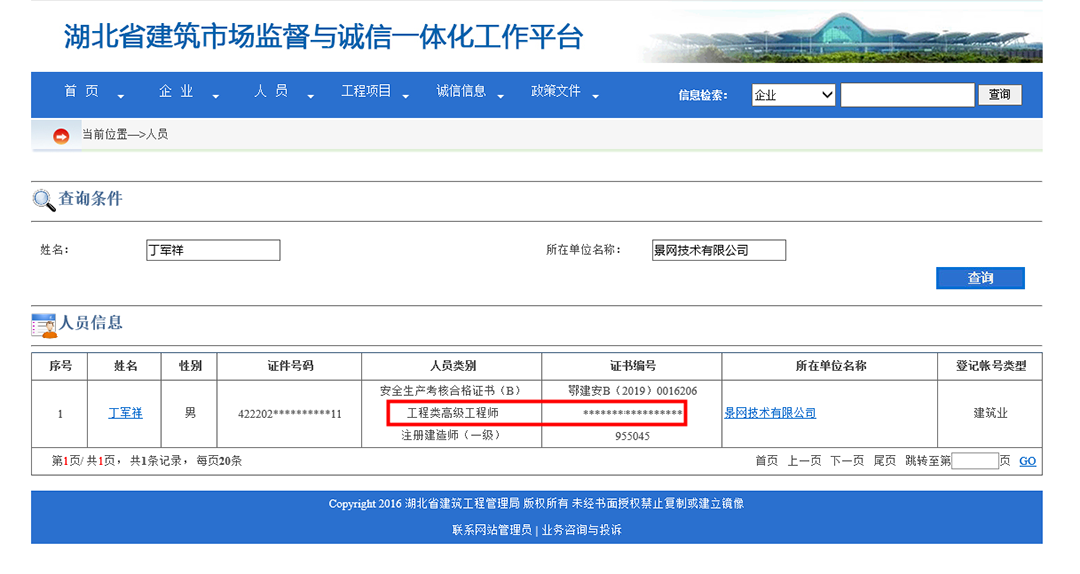Open the 景网技术有限公司 company link

point(770,413)
